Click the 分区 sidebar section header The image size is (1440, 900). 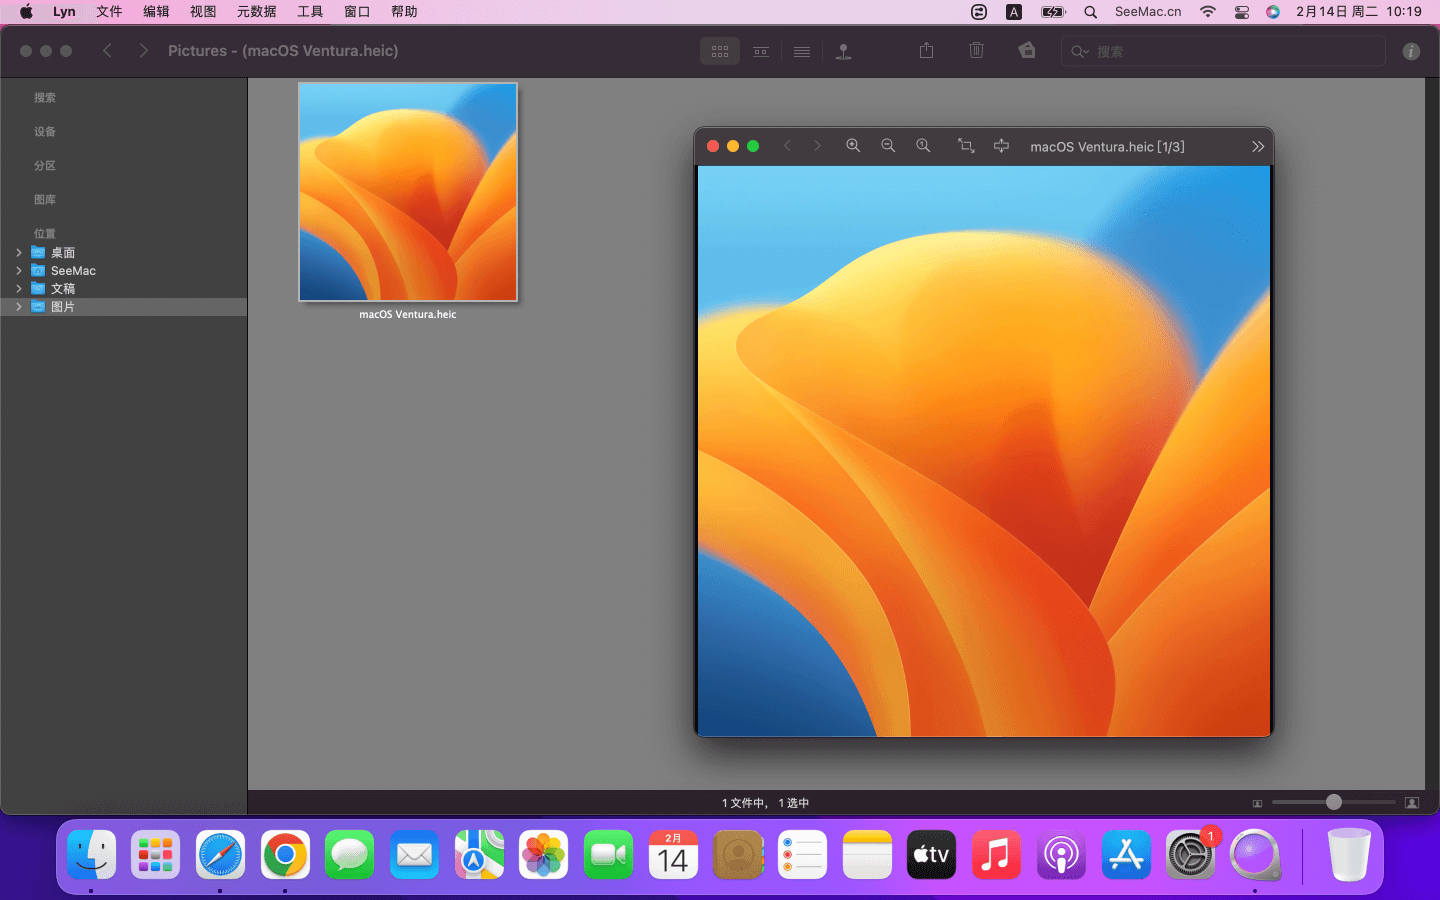point(45,166)
